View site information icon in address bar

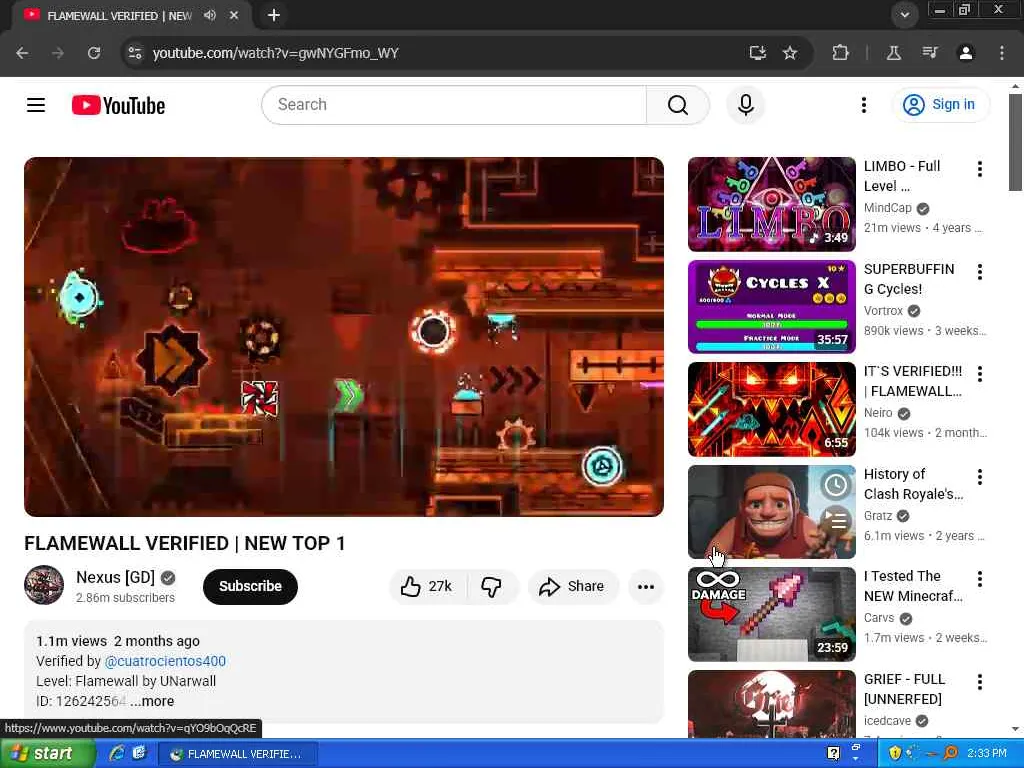coord(135,53)
